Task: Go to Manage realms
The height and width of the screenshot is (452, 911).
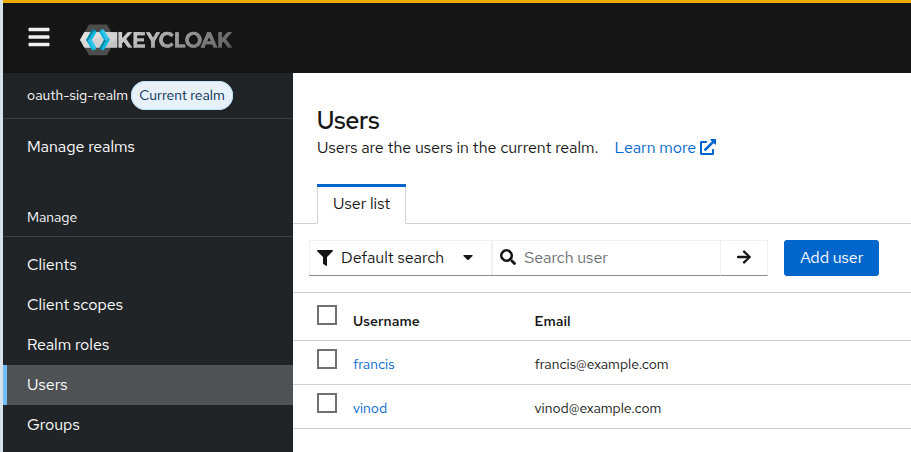Action: (81, 147)
